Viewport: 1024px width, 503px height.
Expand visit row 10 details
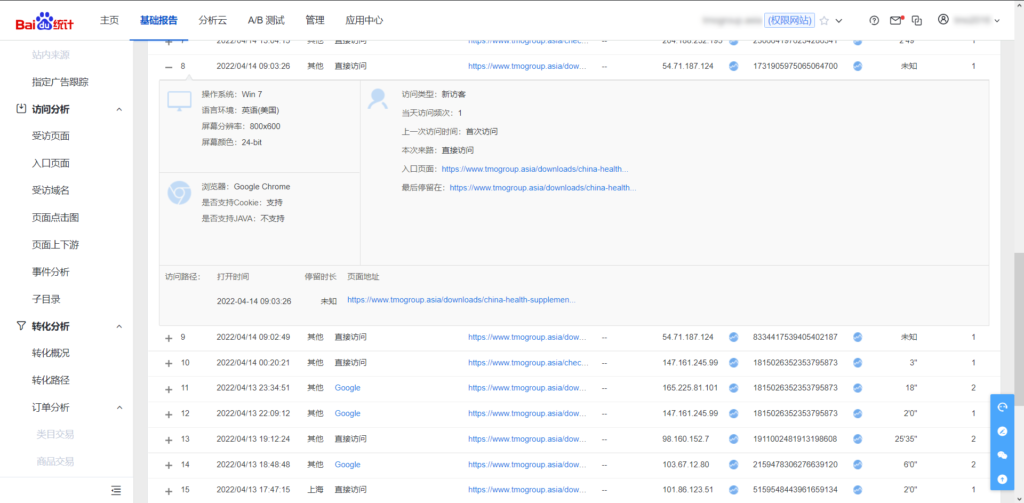point(168,364)
